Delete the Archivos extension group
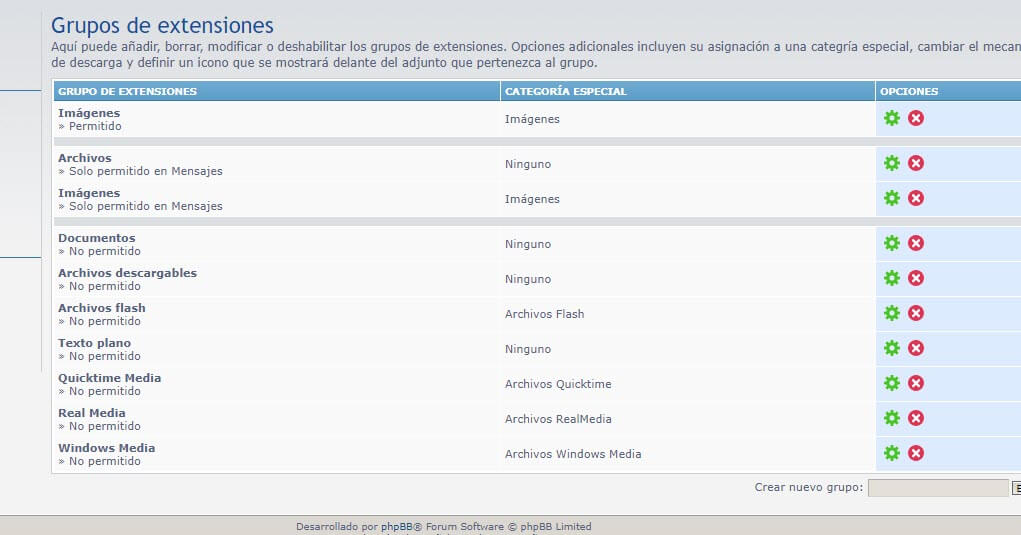 (916, 163)
